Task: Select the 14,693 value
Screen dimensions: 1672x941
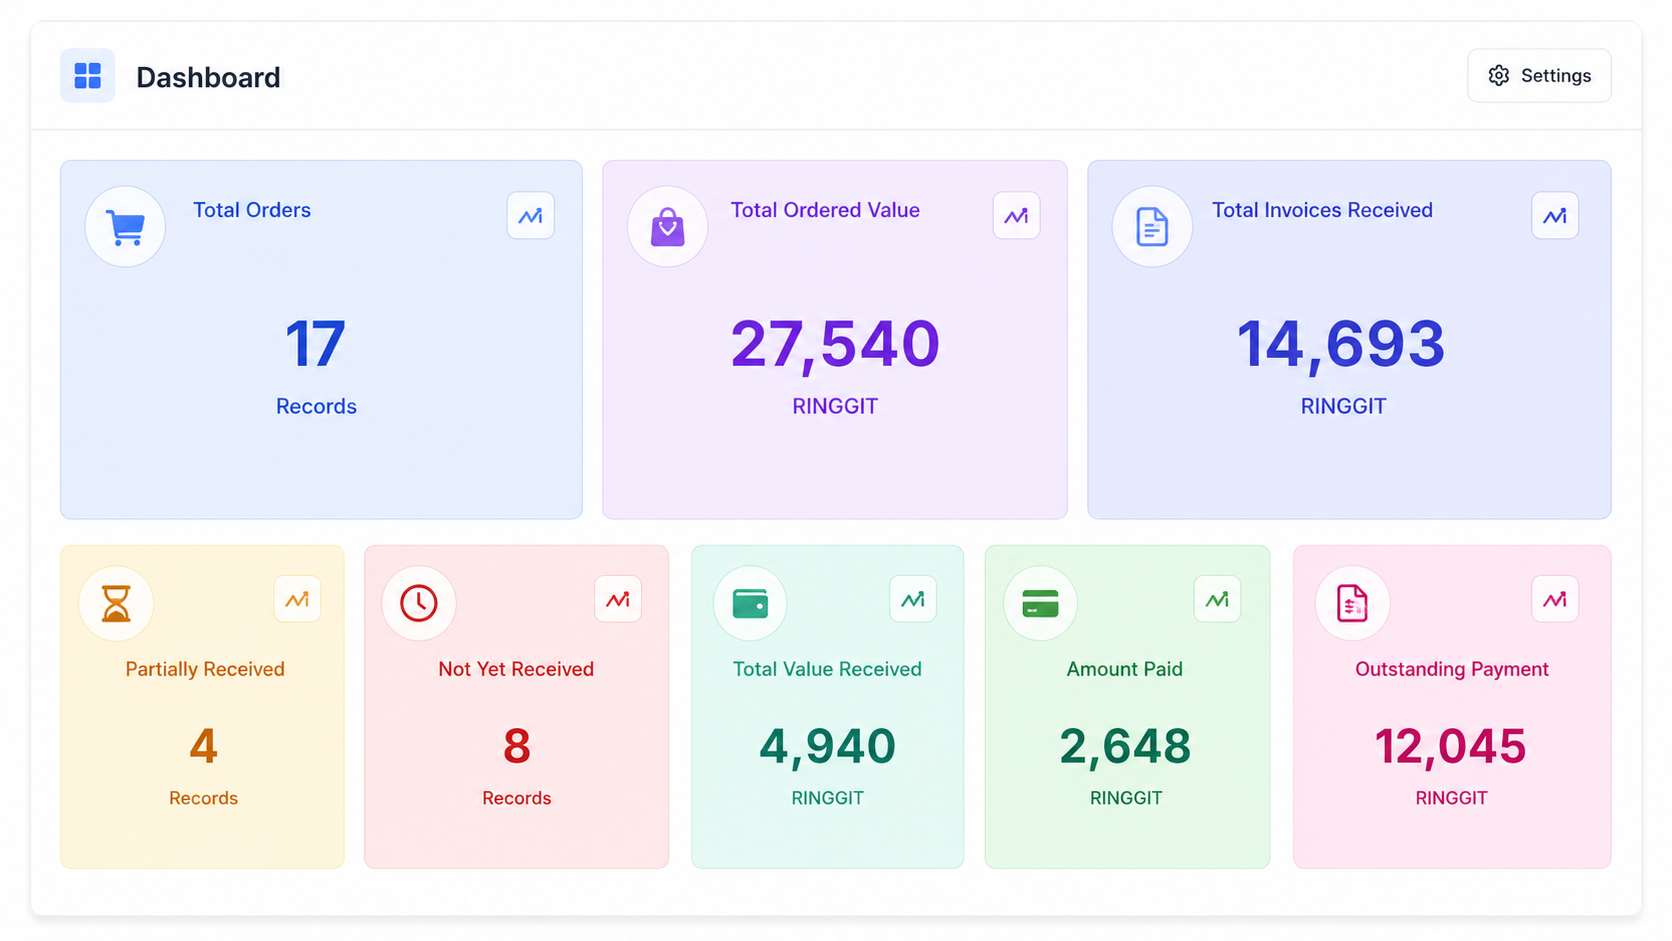Action: pyautogui.click(x=1341, y=345)
